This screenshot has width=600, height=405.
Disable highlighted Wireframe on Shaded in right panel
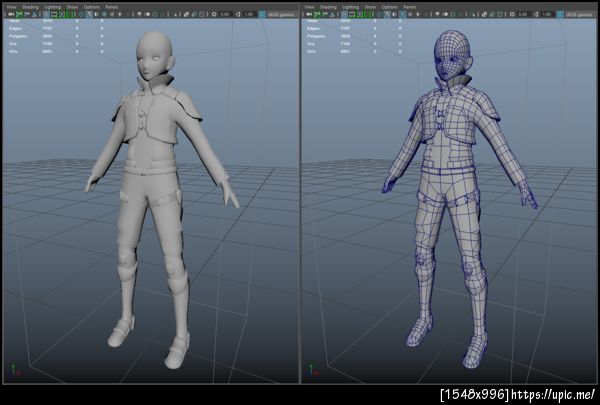[402, 15]
